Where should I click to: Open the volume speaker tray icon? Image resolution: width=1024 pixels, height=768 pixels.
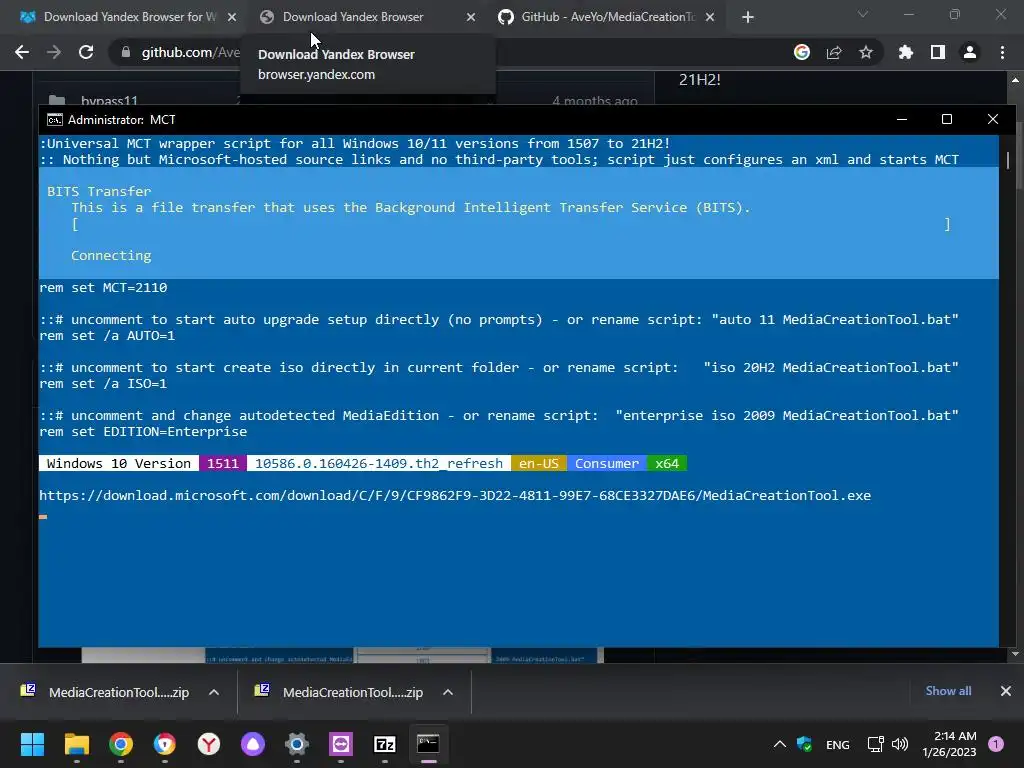pos(900,744)
